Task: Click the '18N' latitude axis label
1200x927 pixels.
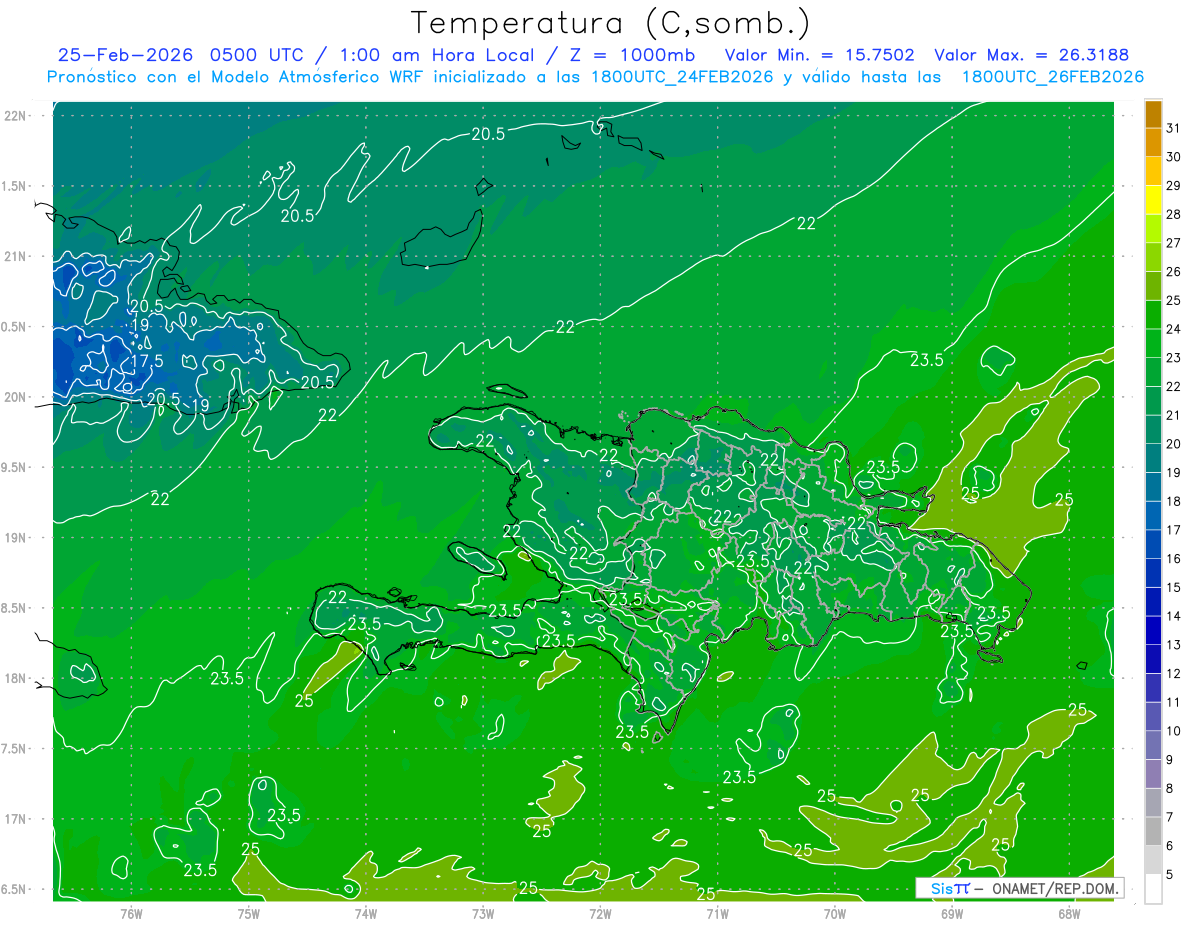Action: tap(17, 679)
